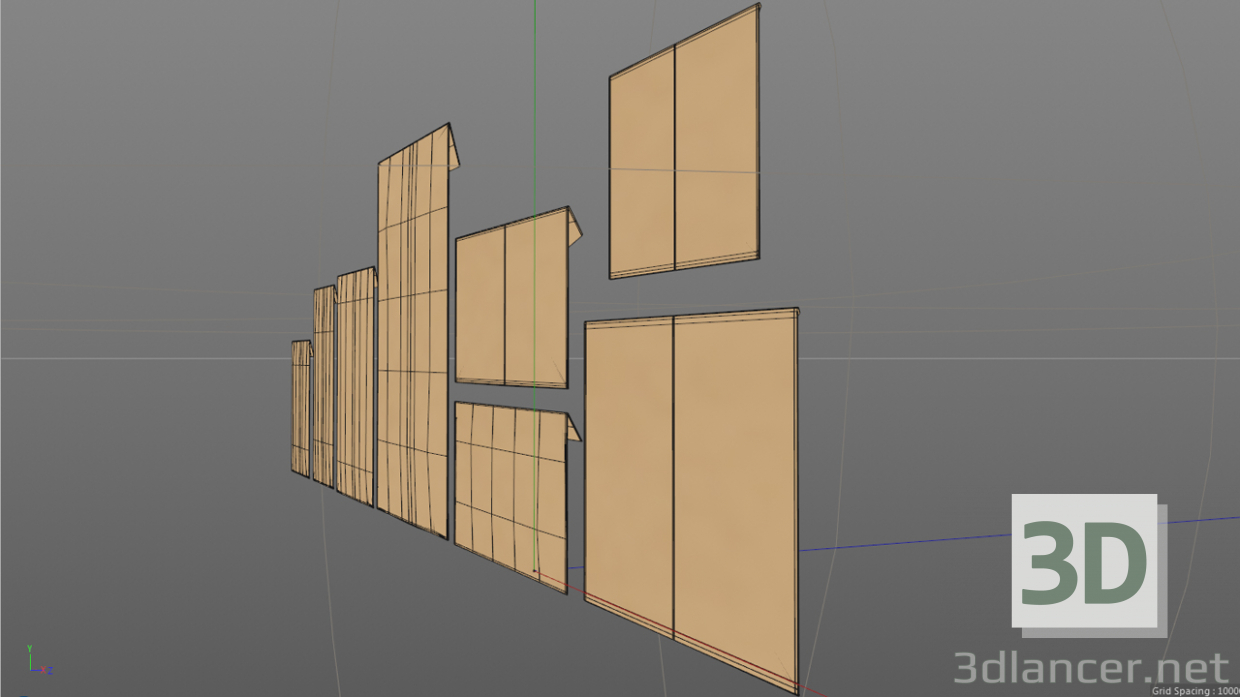Select the center flap panel with angled corner
Image resolution: width=1240 pixels, height=697 pixels.
(x=510, y=300)
